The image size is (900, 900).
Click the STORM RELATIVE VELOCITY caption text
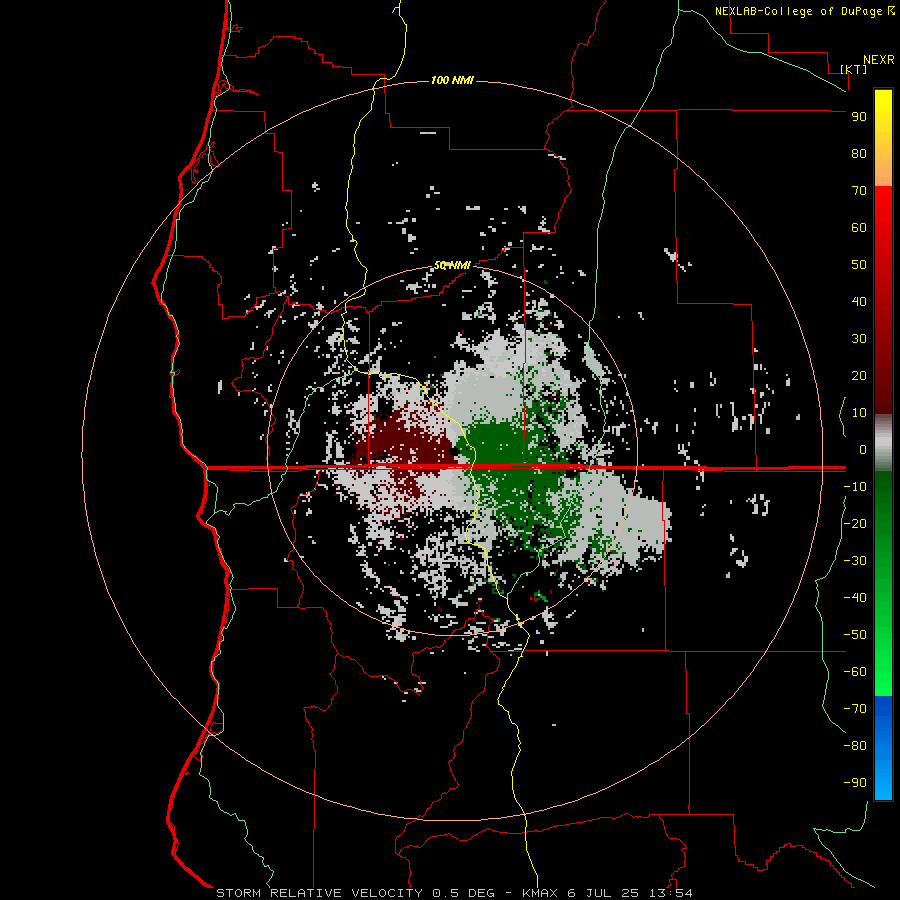pyautogui.click(x=320, y=893)
